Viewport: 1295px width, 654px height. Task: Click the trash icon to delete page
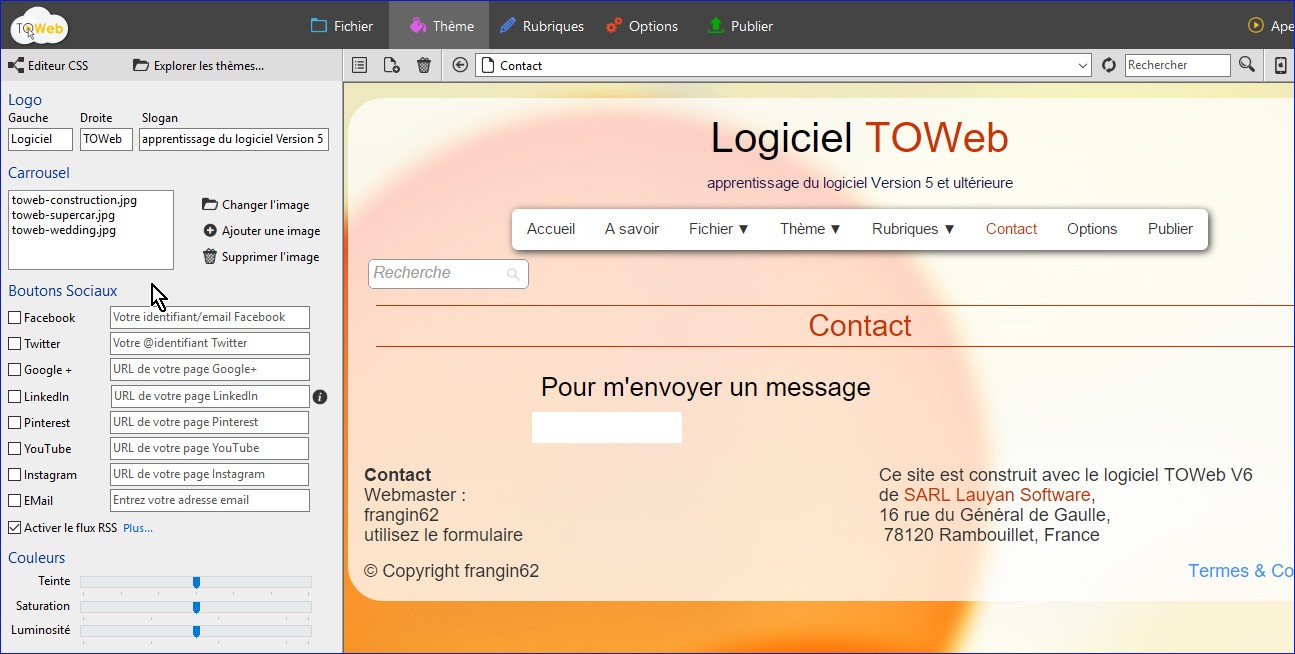click(424, 65)
